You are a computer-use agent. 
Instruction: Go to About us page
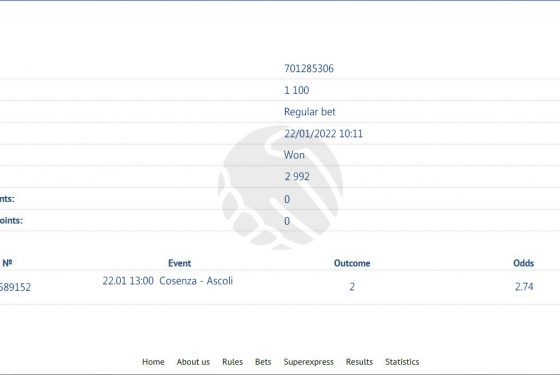(x=193, y=362)
